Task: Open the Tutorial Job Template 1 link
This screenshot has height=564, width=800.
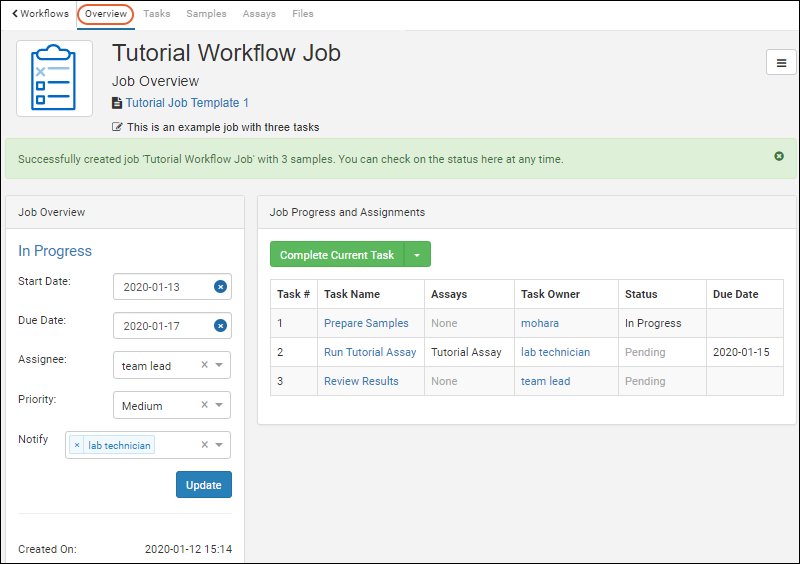Action: point(186,103)
